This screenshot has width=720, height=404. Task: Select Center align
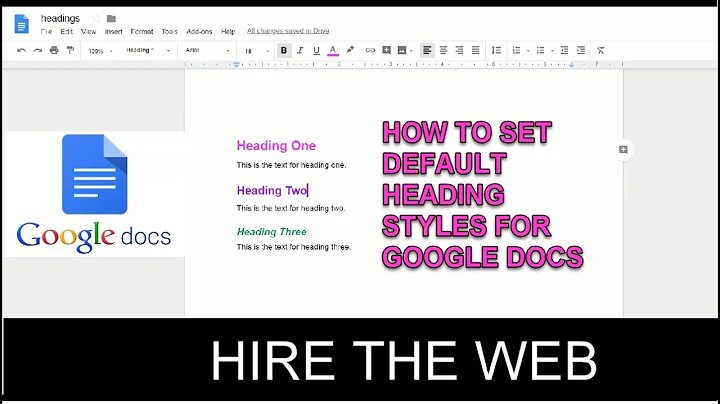click(x=443, y=50)
